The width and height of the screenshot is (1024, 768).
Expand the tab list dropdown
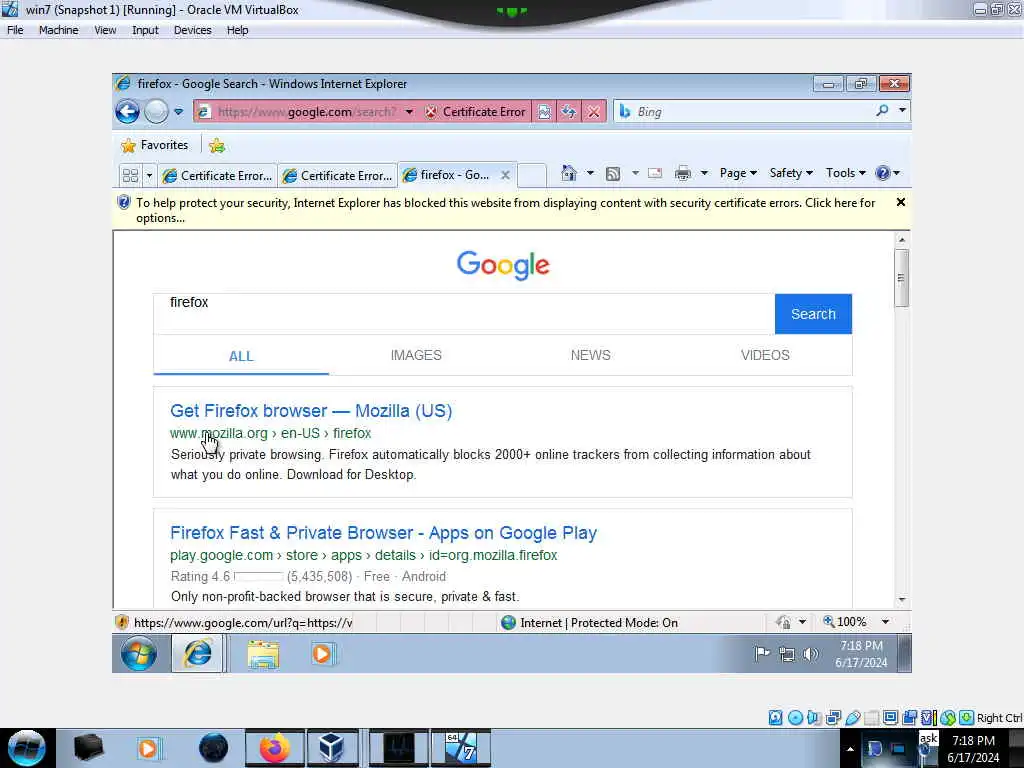(x=149, y=175)
